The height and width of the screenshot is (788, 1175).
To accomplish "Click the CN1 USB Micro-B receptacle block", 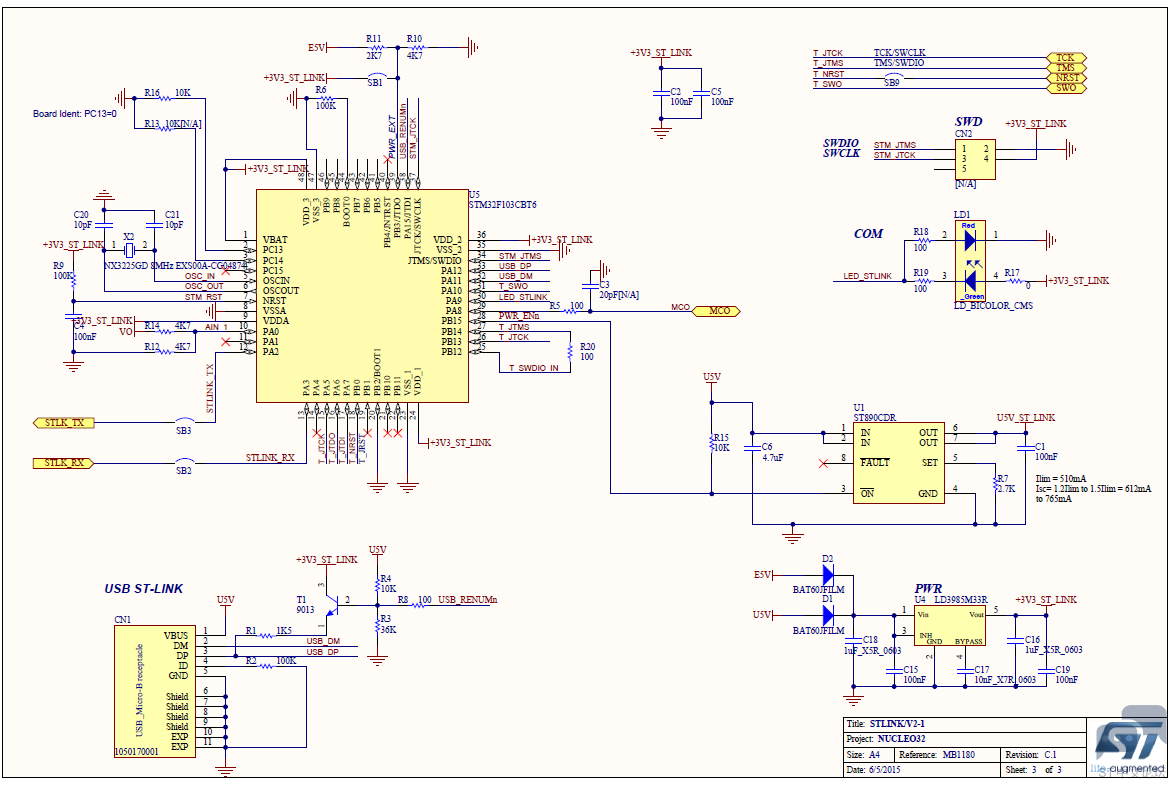I will [x=155, y=690].
